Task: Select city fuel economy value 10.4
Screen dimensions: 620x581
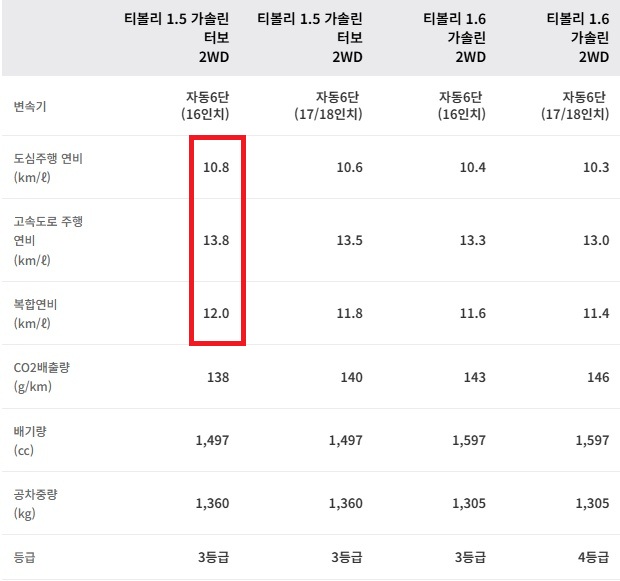Action: (x=473, y=167)
